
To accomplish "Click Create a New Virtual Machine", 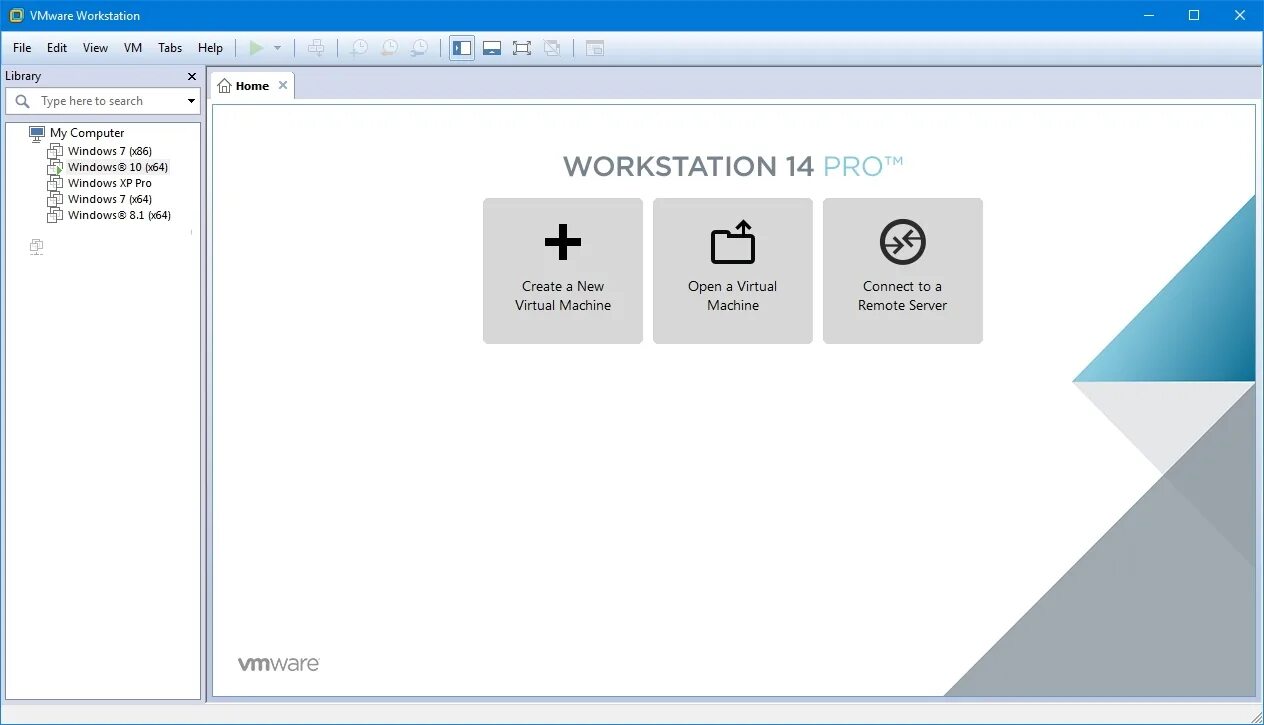I will point(562,270).
